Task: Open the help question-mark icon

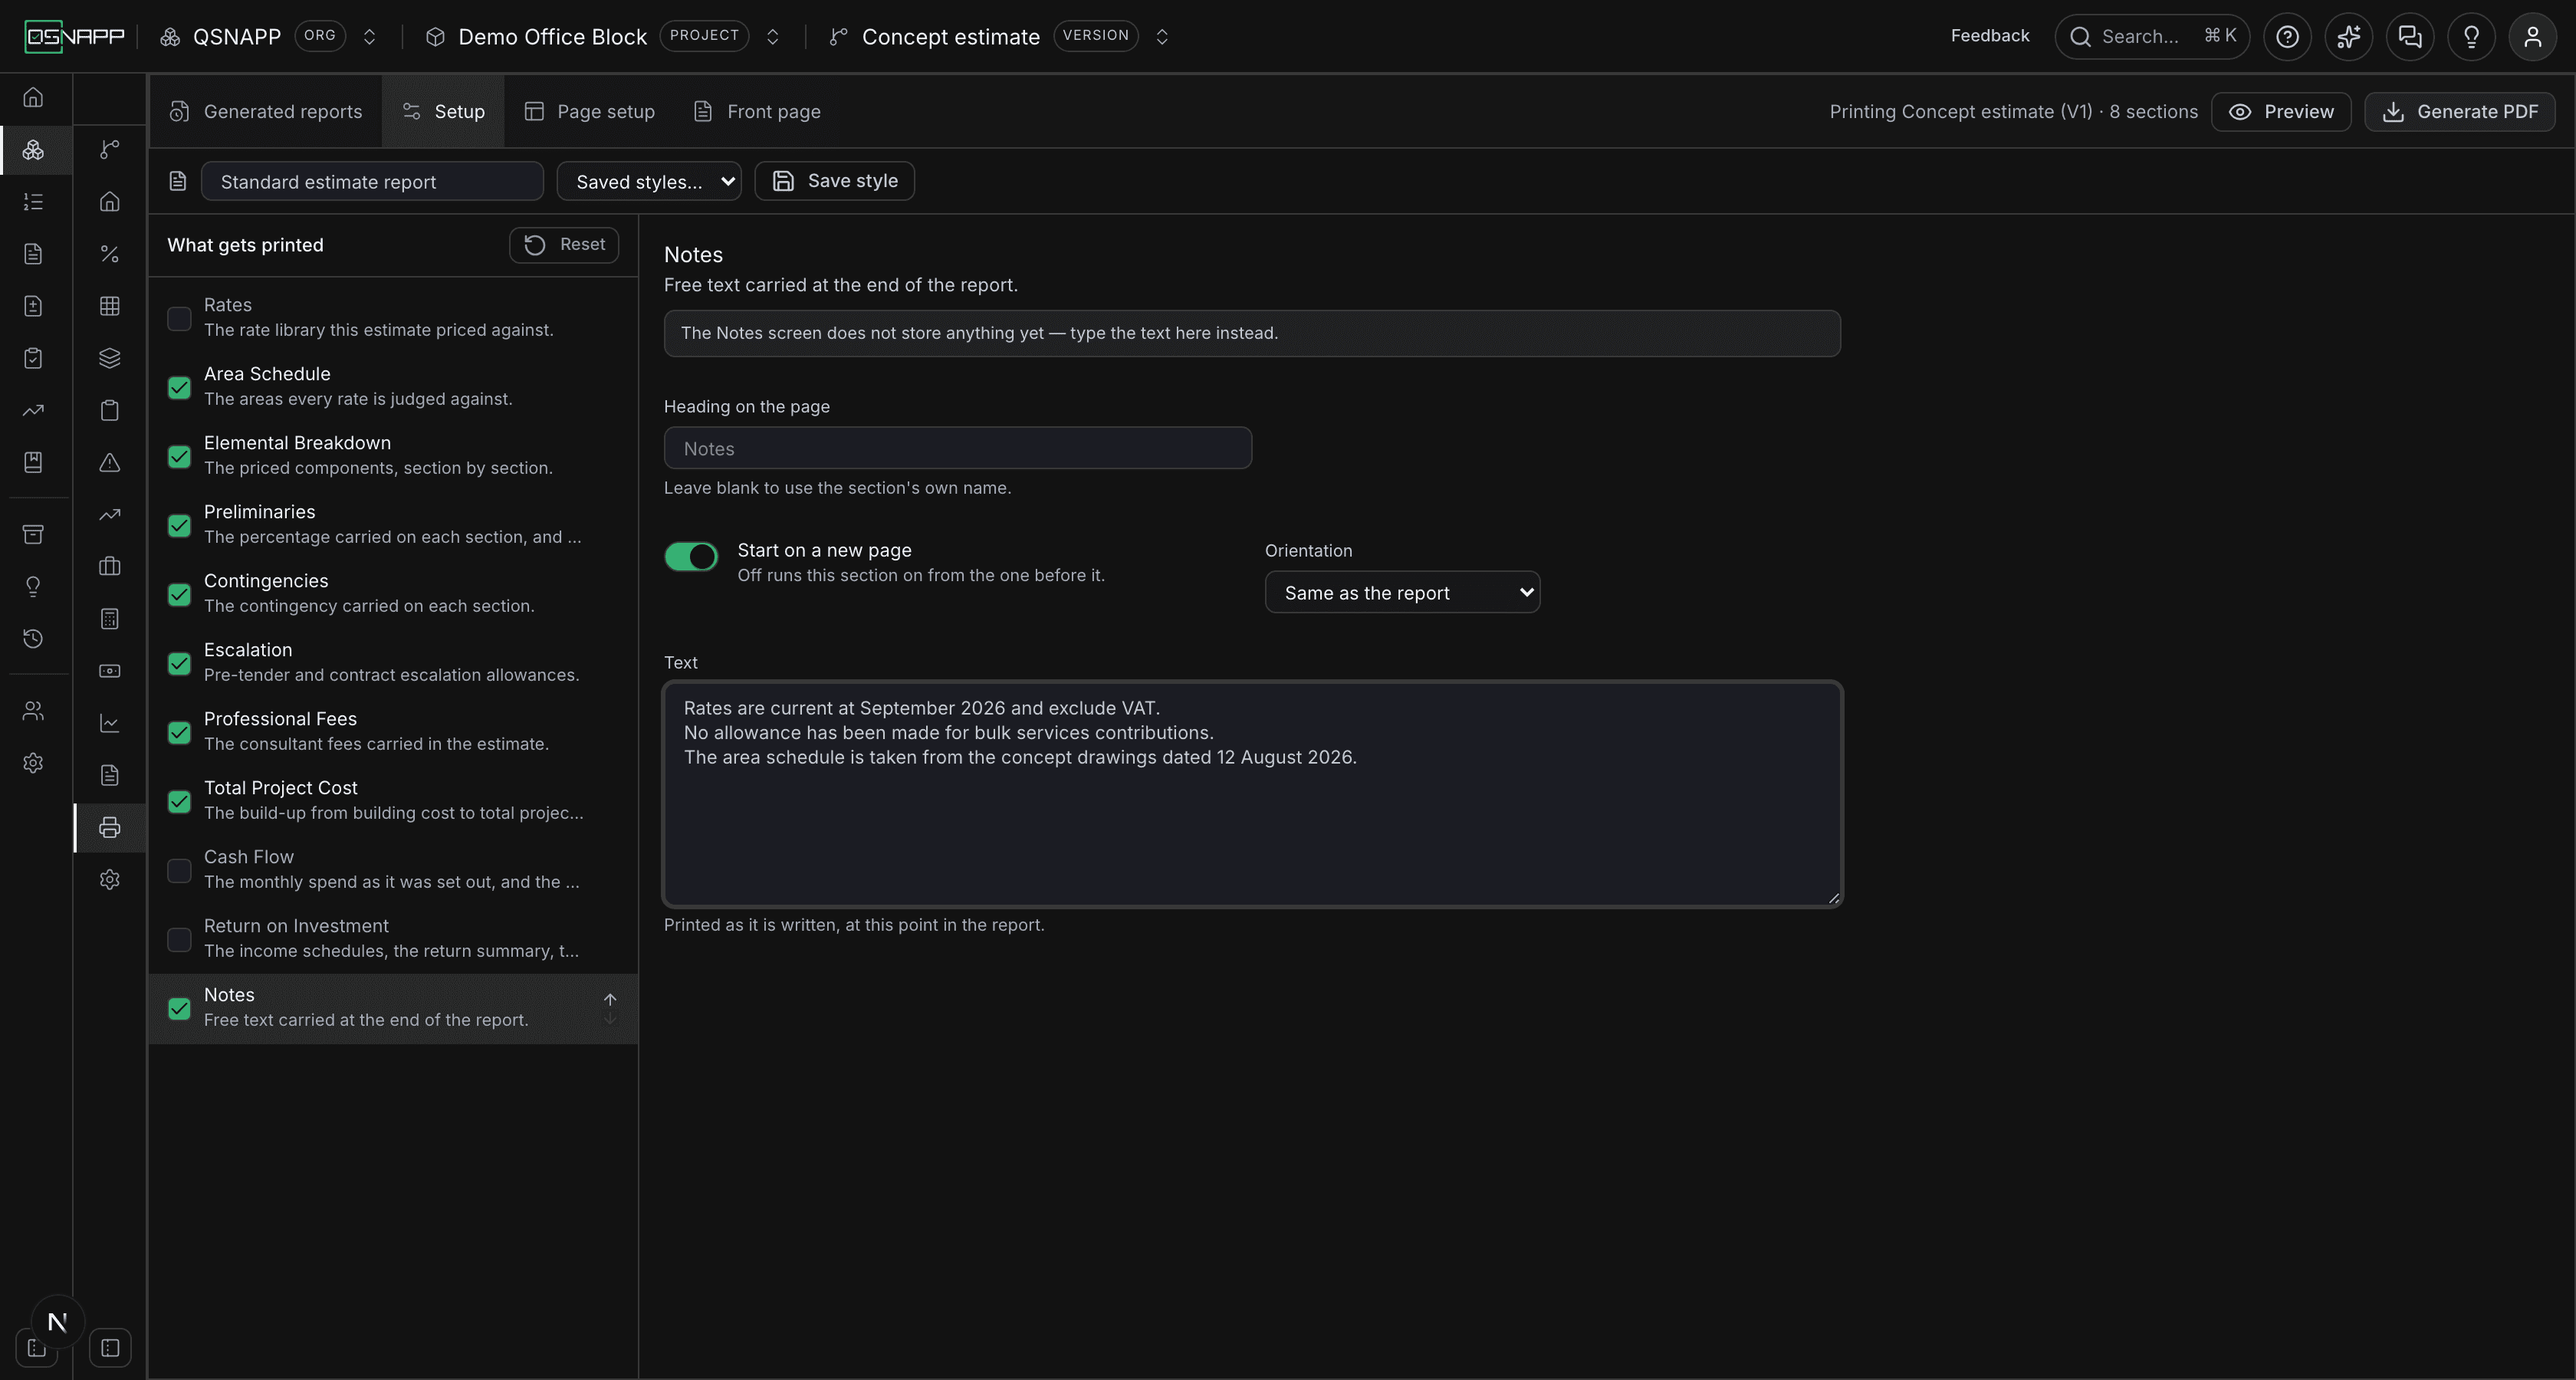Action: 2287,37
